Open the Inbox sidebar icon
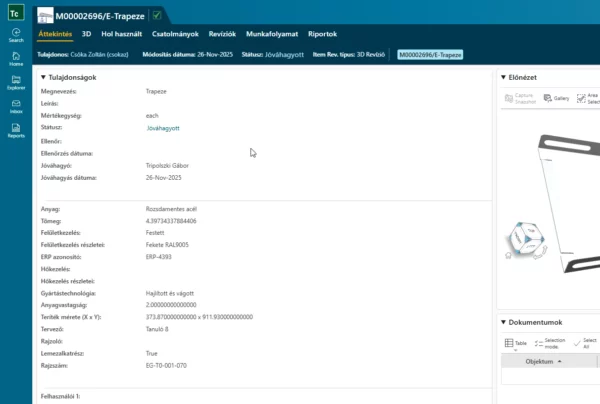The image size is (600, 404). click(16, 106)
